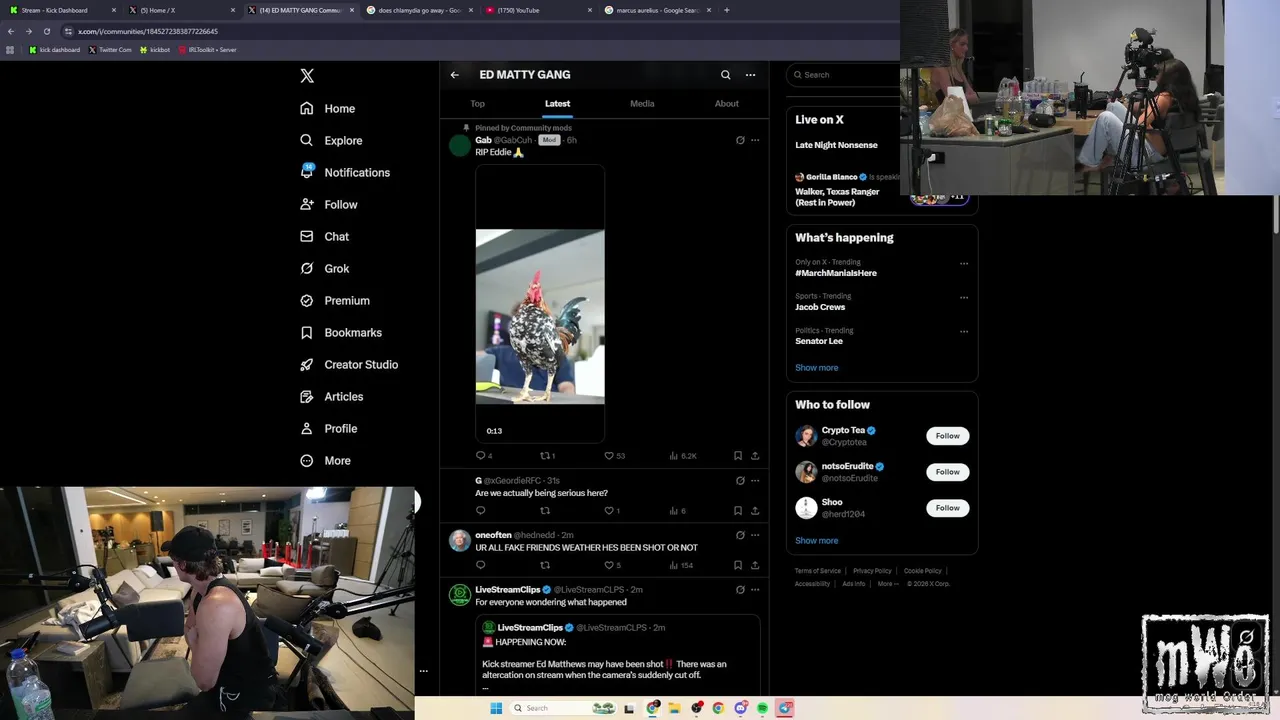This screenshot has width=1280, height=720.
Task: Share oneoften's post
Action: click(x=755, y=565)
